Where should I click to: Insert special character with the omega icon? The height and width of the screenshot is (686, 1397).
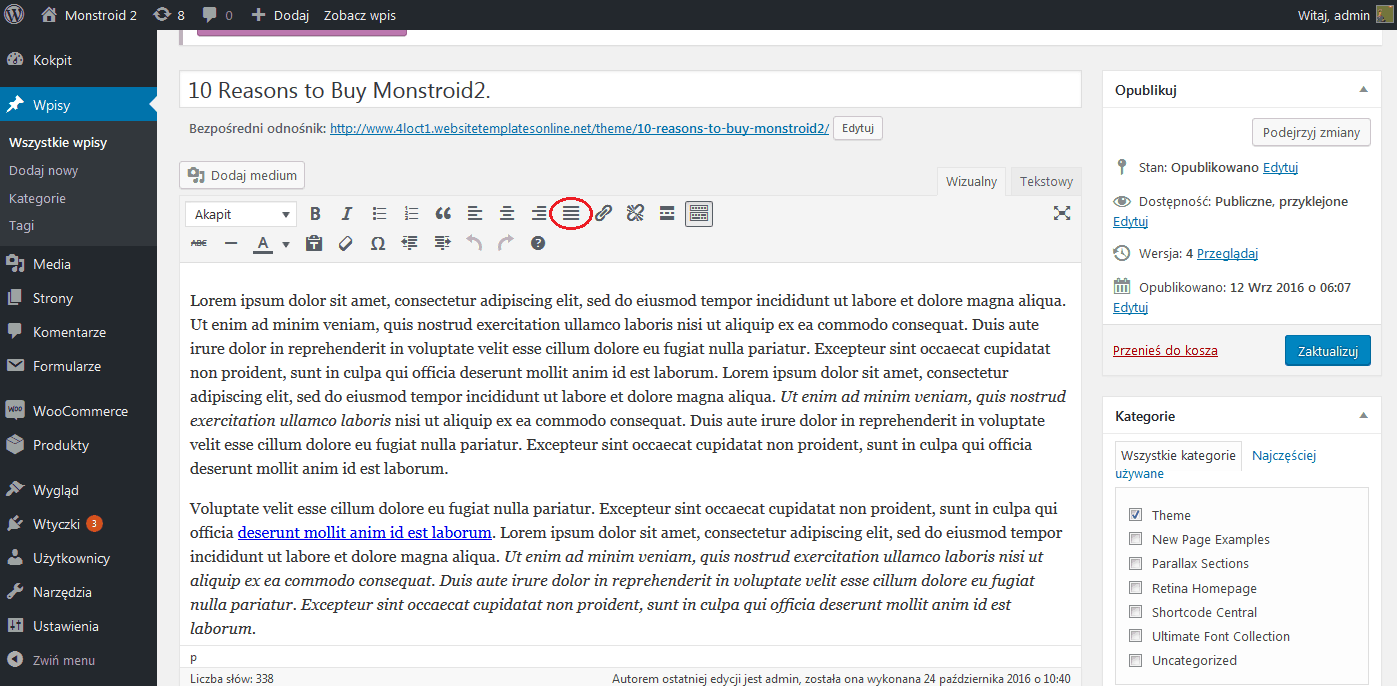378,243
